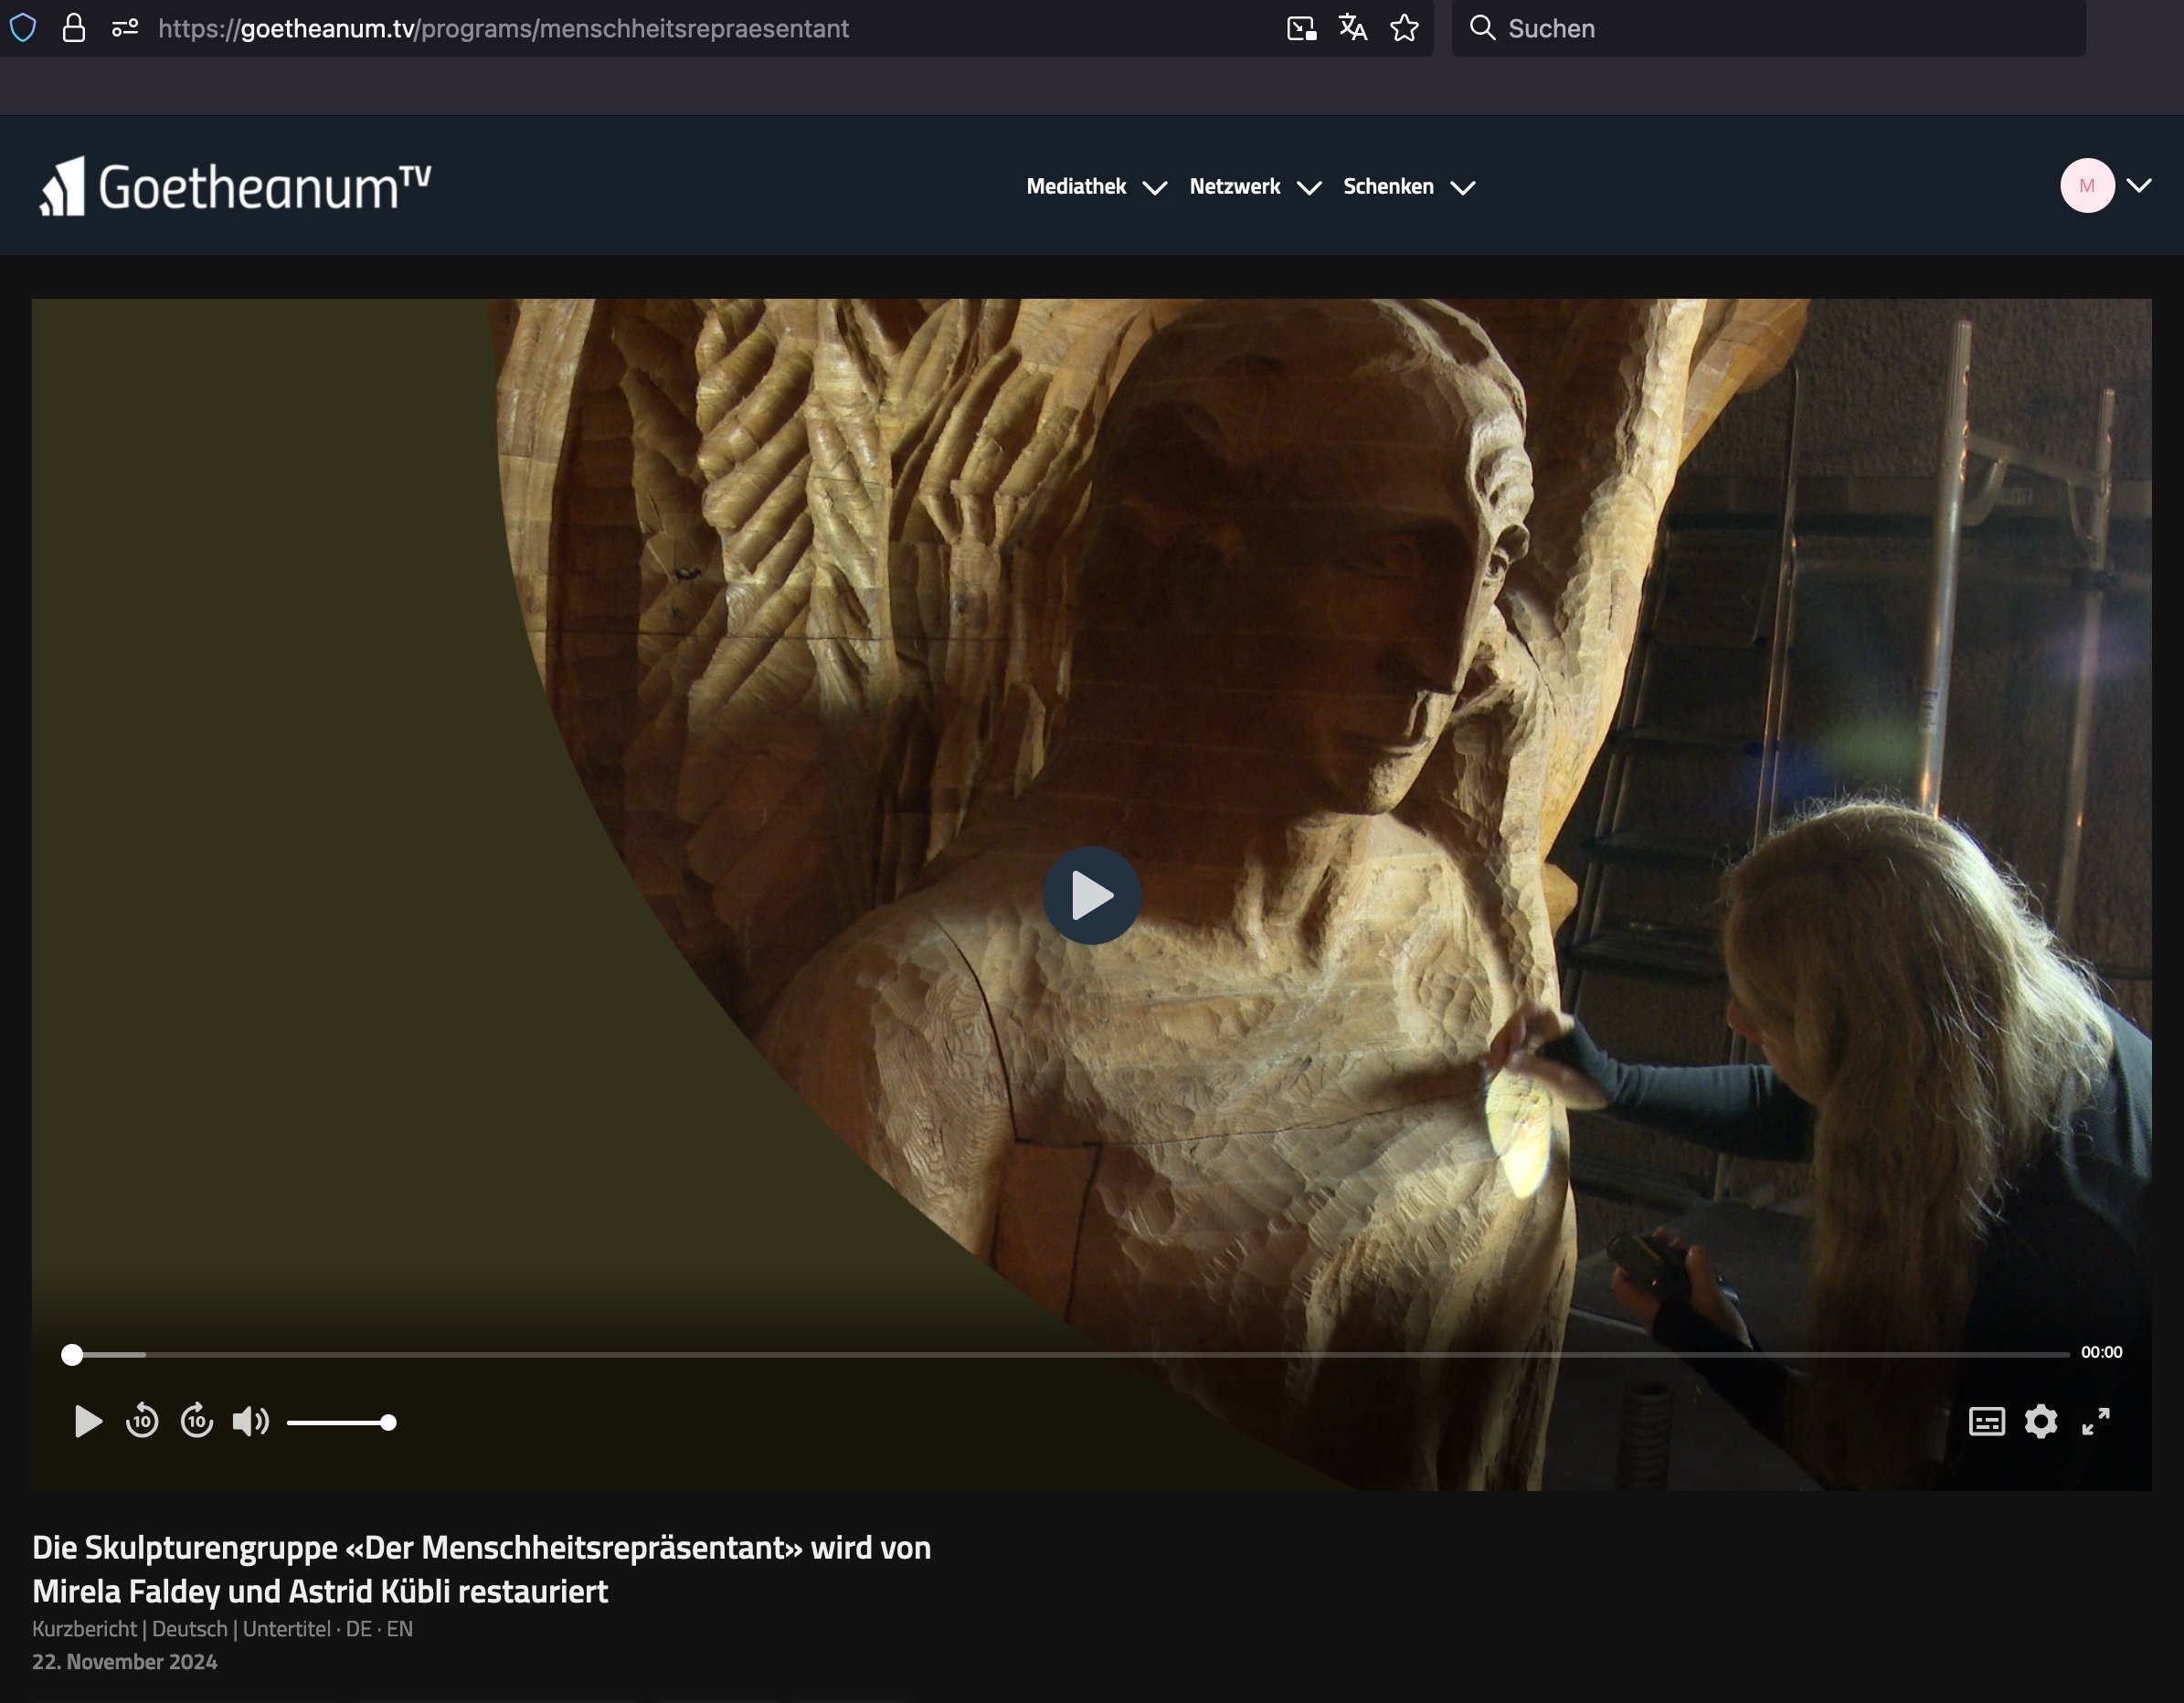Open the Schenken menu
2184x1703 pixels.
pyautogui.click(x=1388, y=187)
